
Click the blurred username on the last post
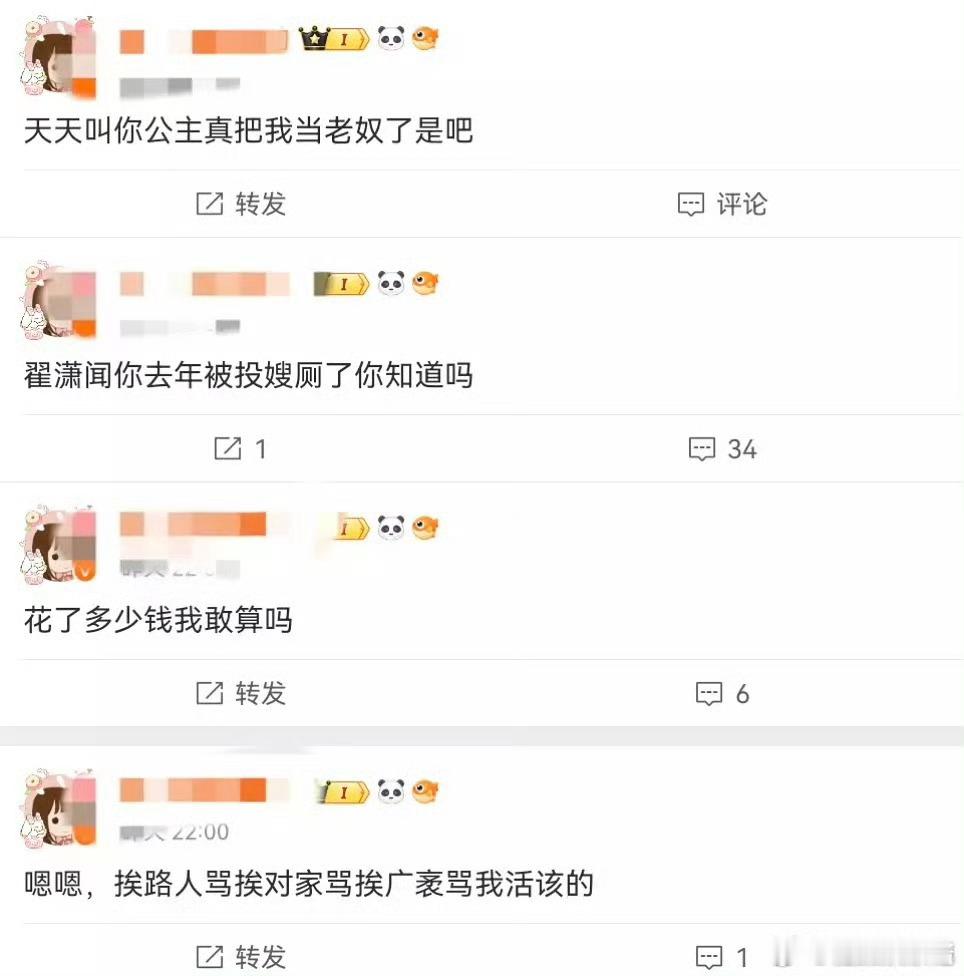coord(205,790)
